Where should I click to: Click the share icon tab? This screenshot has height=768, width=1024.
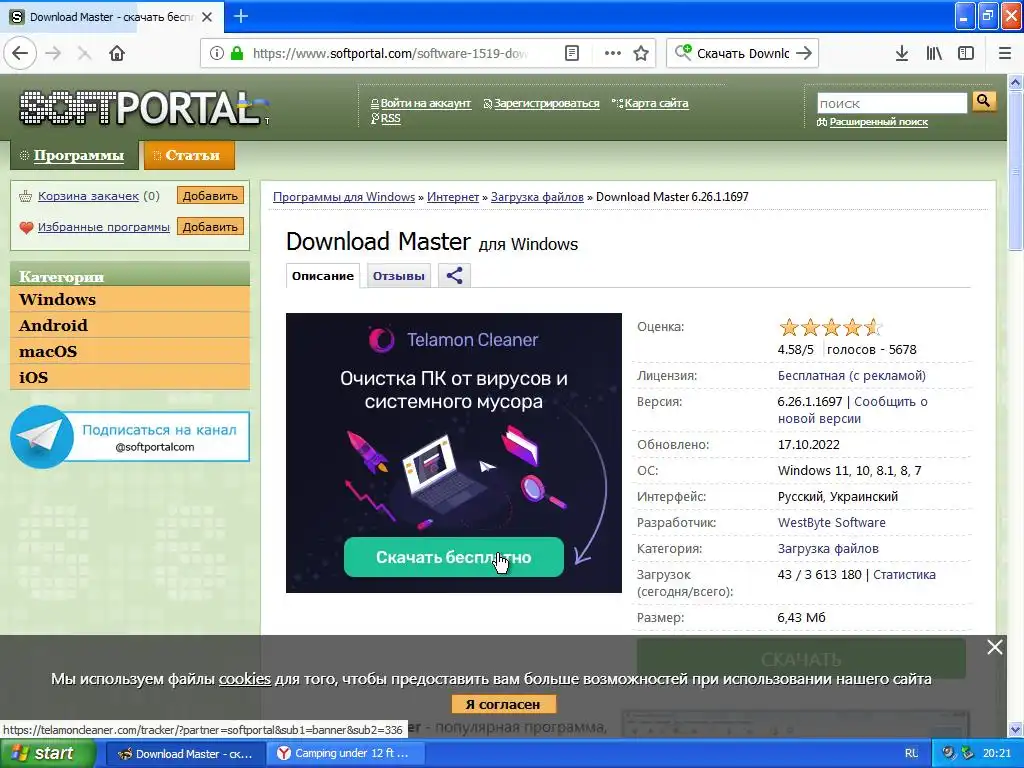pos(455,276)
